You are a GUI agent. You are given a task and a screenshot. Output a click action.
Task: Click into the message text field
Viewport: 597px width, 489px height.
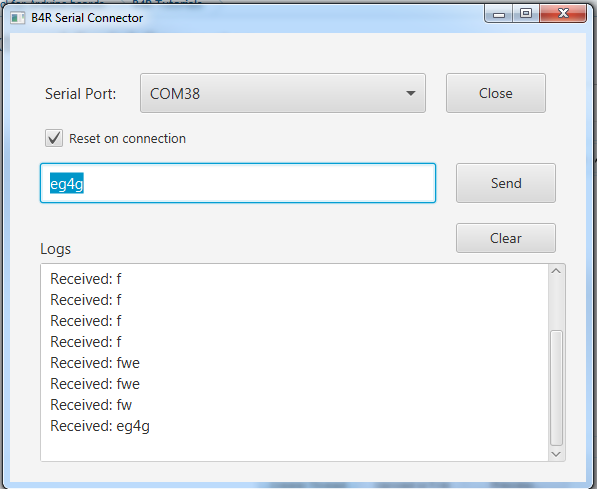(238, 183)
